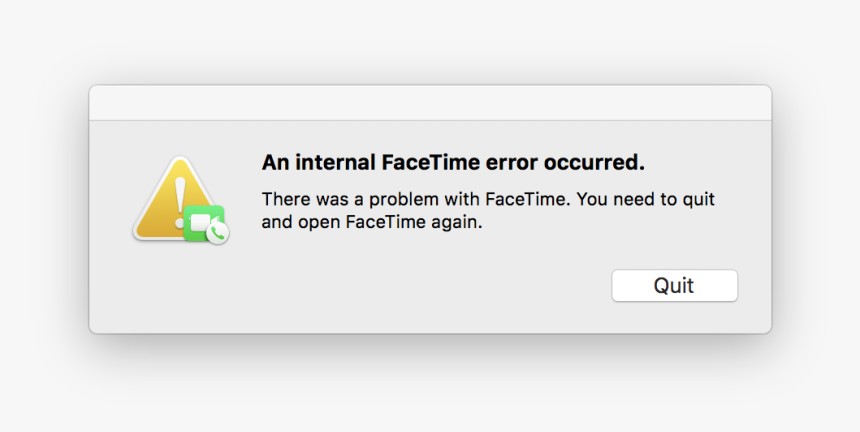Click the 'and open FaceTime again.' line
Viewport: 860px width, 432px height.
click(372, 222)
